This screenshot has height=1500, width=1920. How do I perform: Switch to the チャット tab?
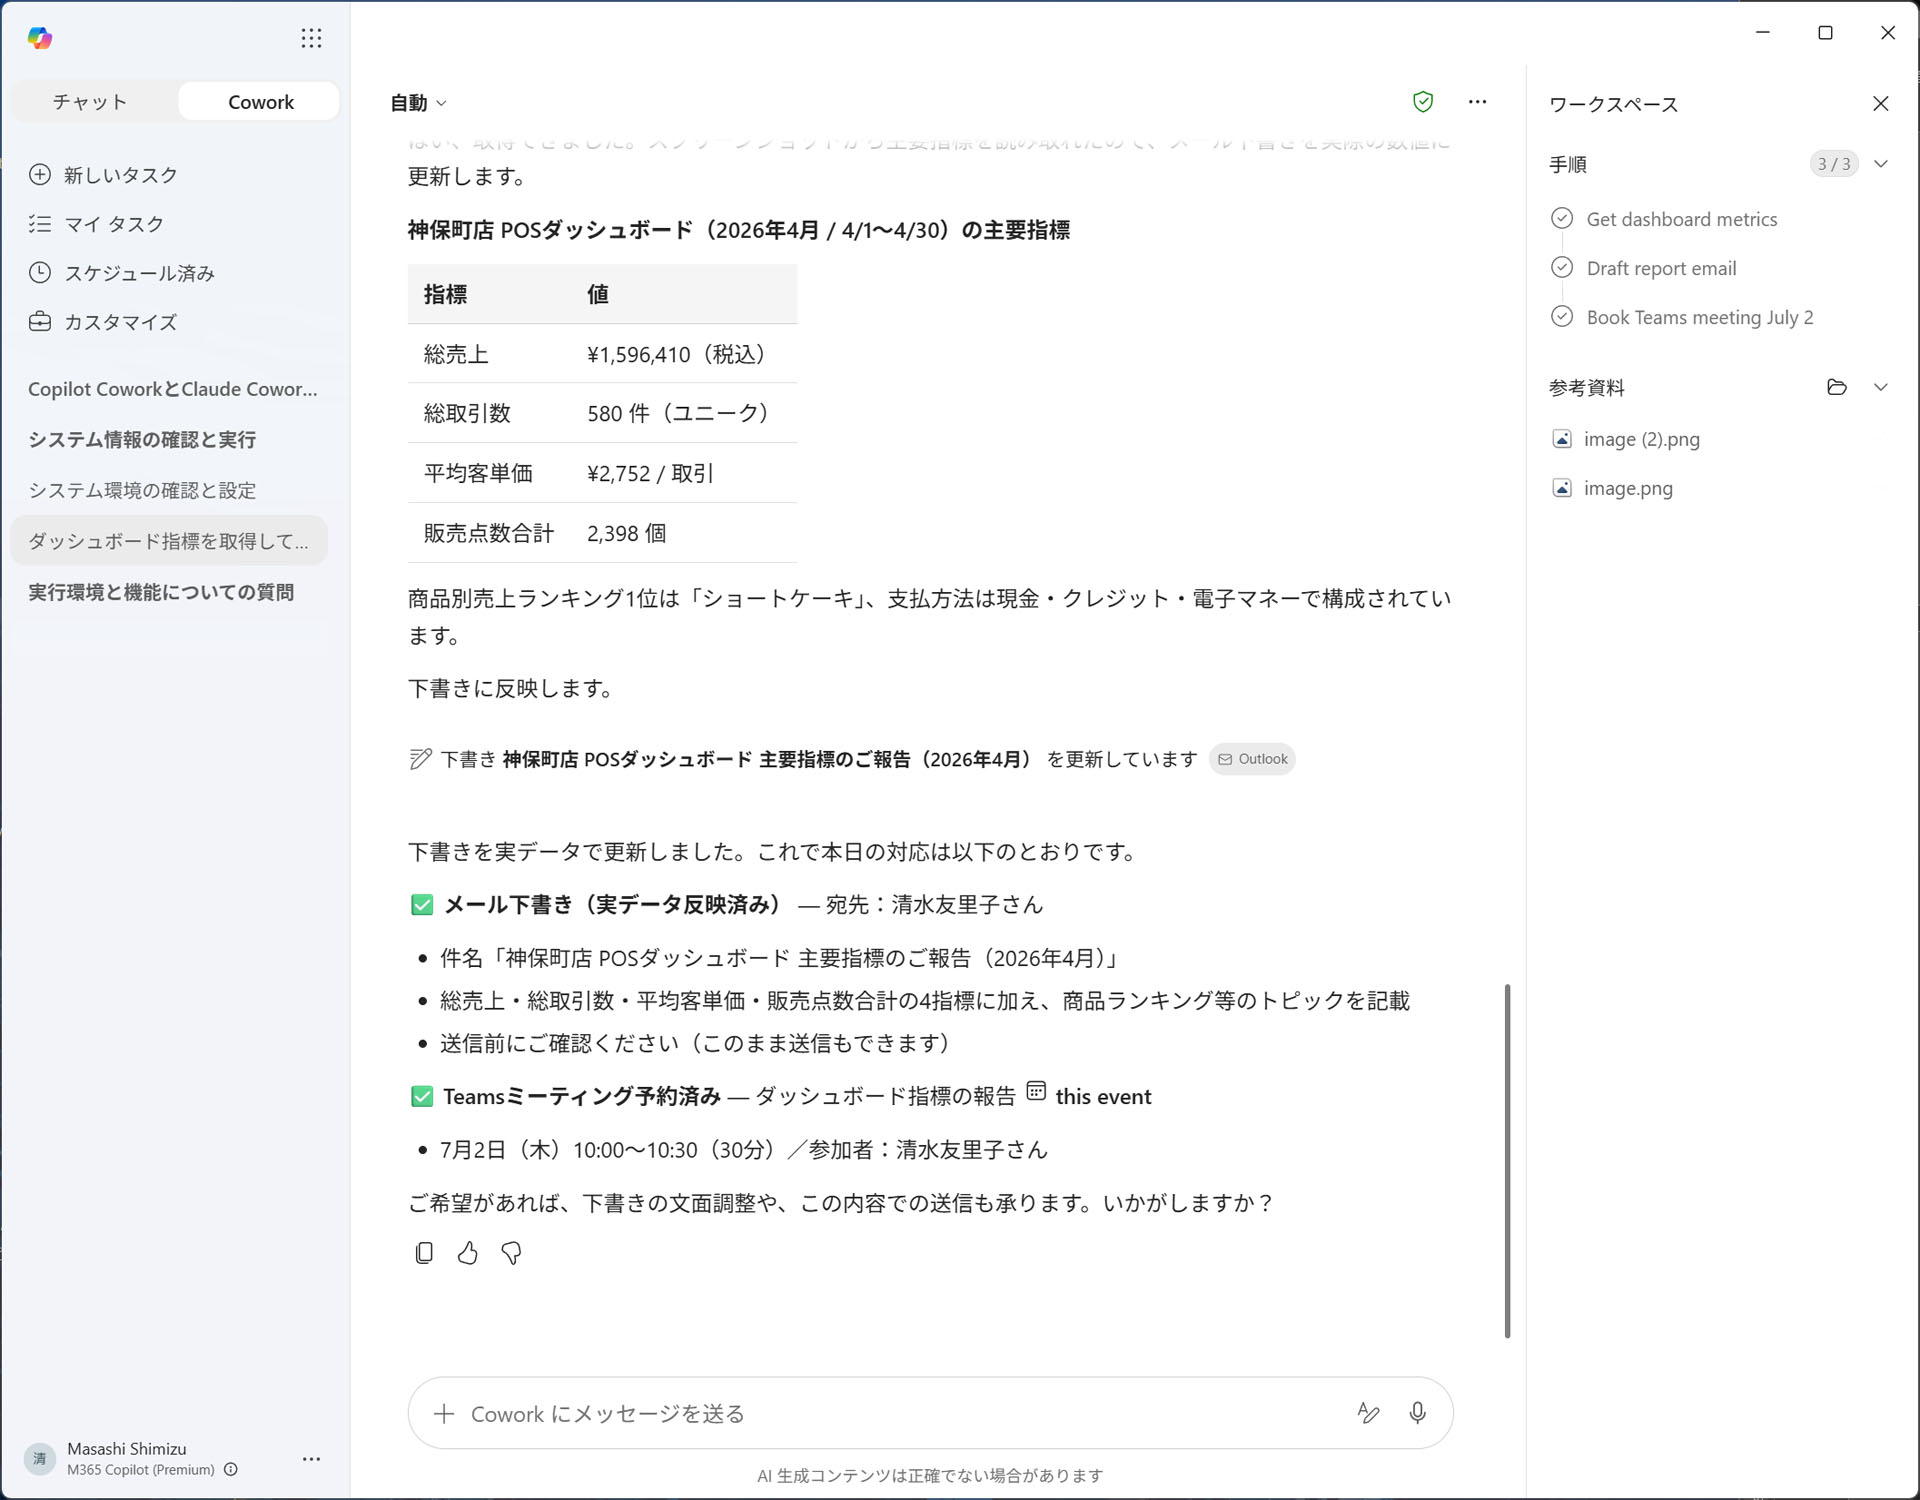pyautogui.click(x=90, y=101)
